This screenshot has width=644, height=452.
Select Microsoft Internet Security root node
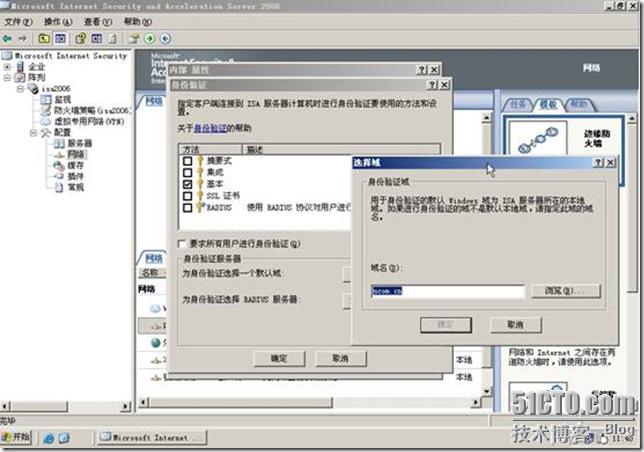[x=70, y=56]
